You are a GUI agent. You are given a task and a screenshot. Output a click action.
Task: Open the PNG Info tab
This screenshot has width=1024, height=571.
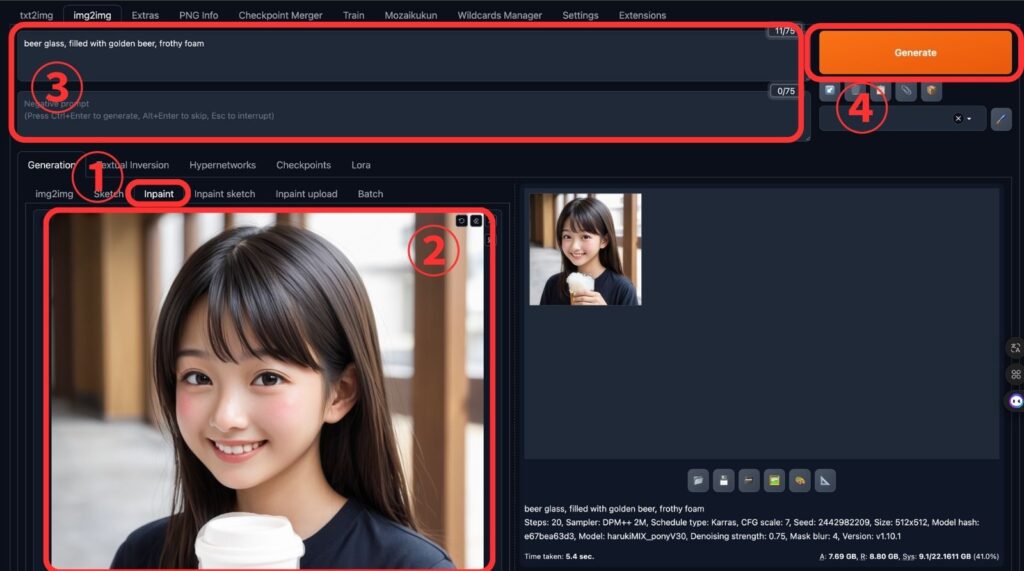click(x=196, y=15)
